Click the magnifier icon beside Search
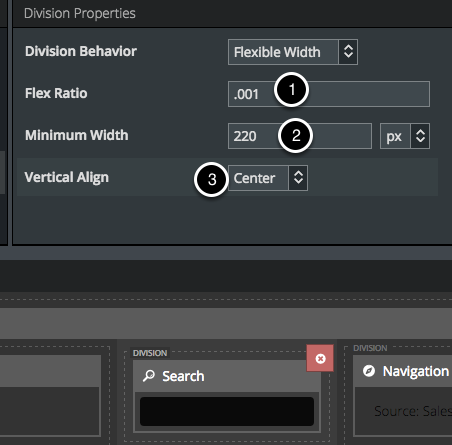The width and height of the screenshot is (452, 445). tap(149, 376)
